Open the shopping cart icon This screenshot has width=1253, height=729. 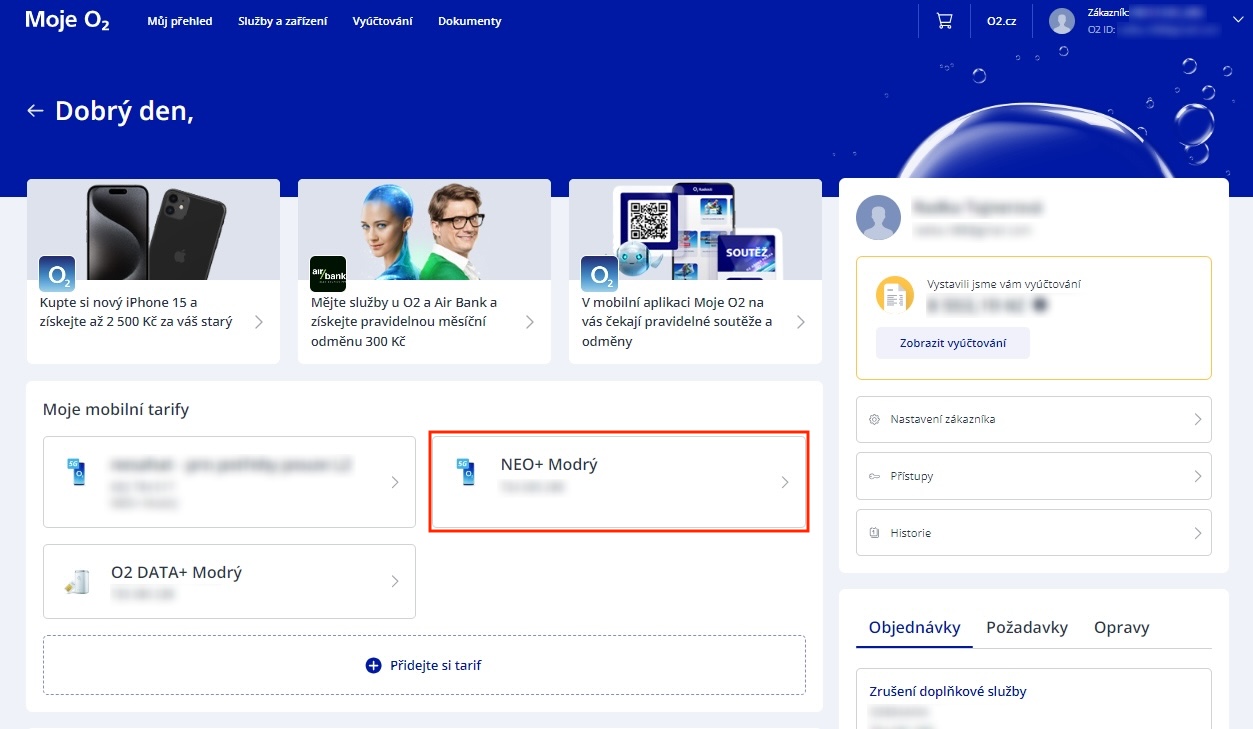pos(944,21)
